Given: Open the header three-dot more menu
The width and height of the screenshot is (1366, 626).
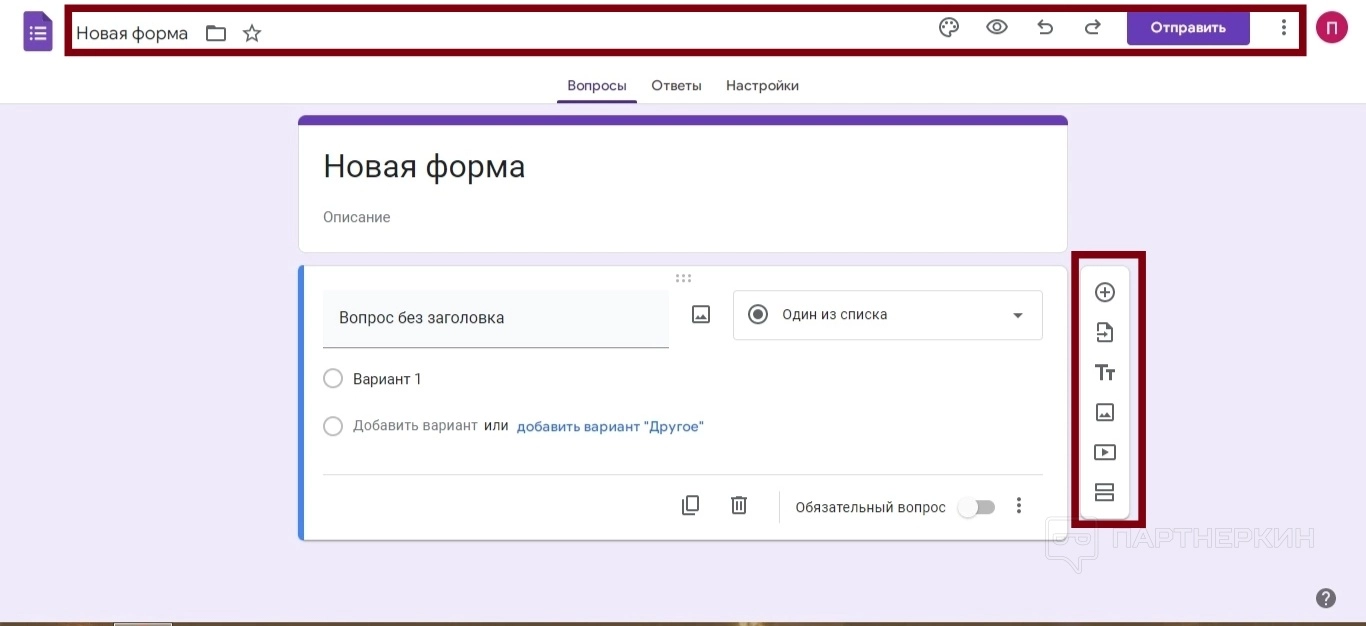Looking at the screenshot, I should click(1284, 28).
